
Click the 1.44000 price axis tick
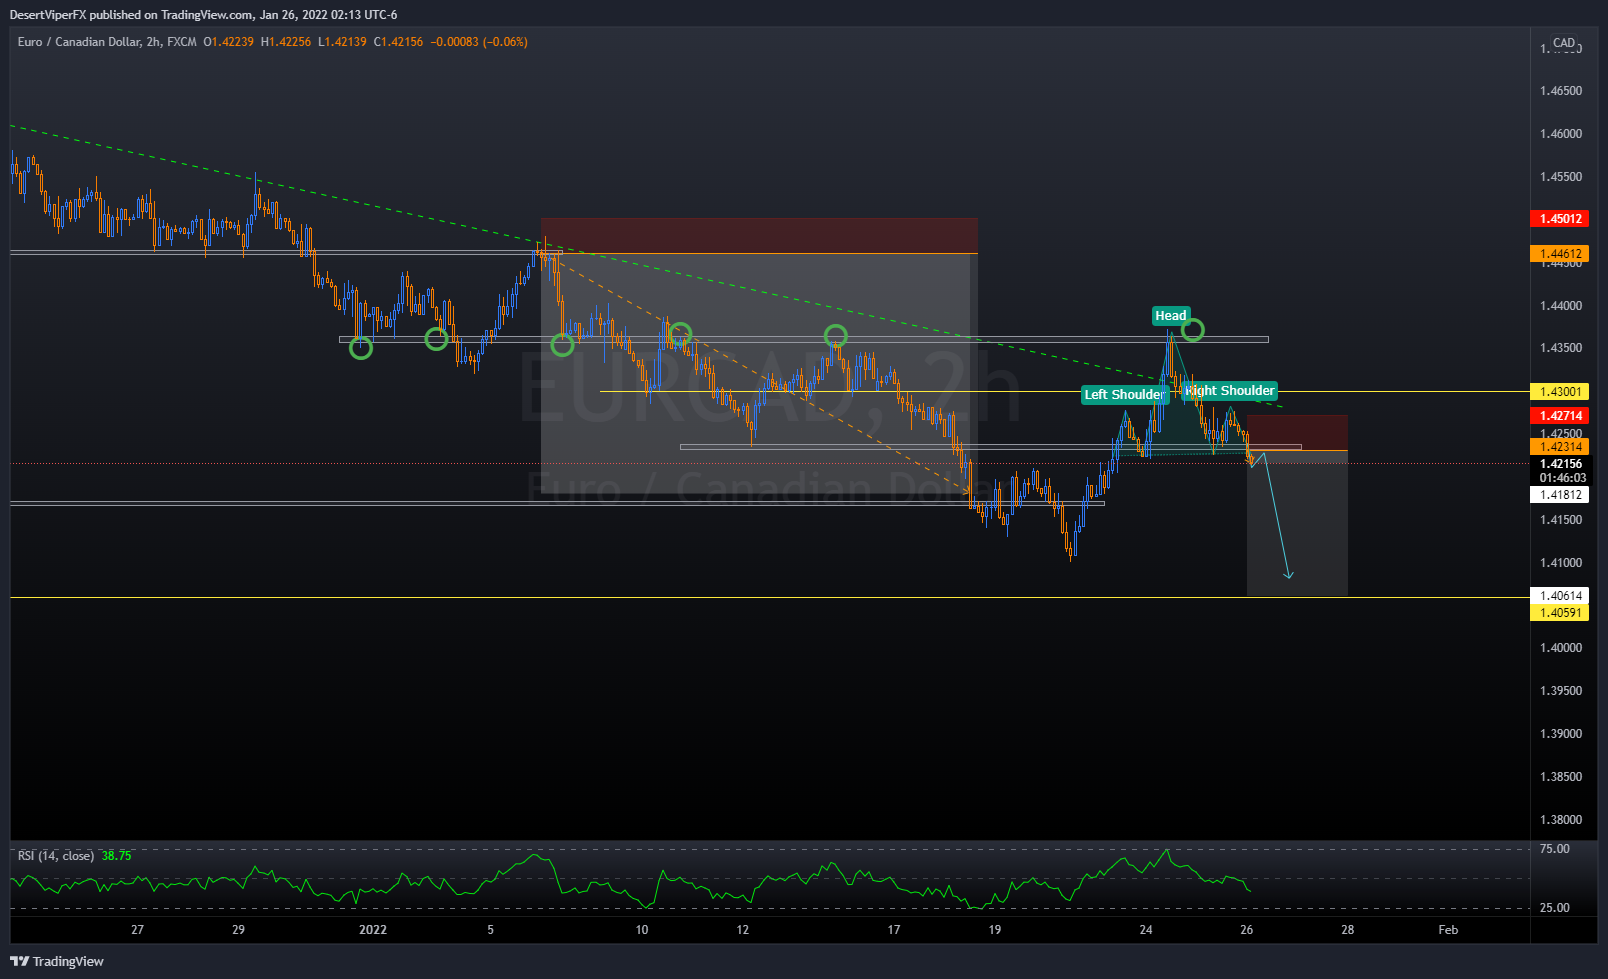tap(1561, 306)
